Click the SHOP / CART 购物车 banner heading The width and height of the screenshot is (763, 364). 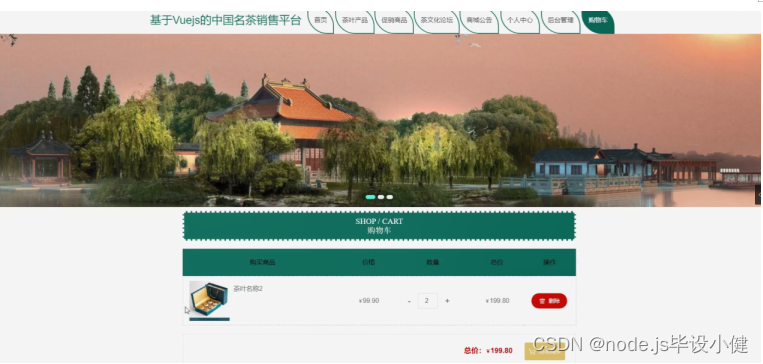(x=379, y=226)
